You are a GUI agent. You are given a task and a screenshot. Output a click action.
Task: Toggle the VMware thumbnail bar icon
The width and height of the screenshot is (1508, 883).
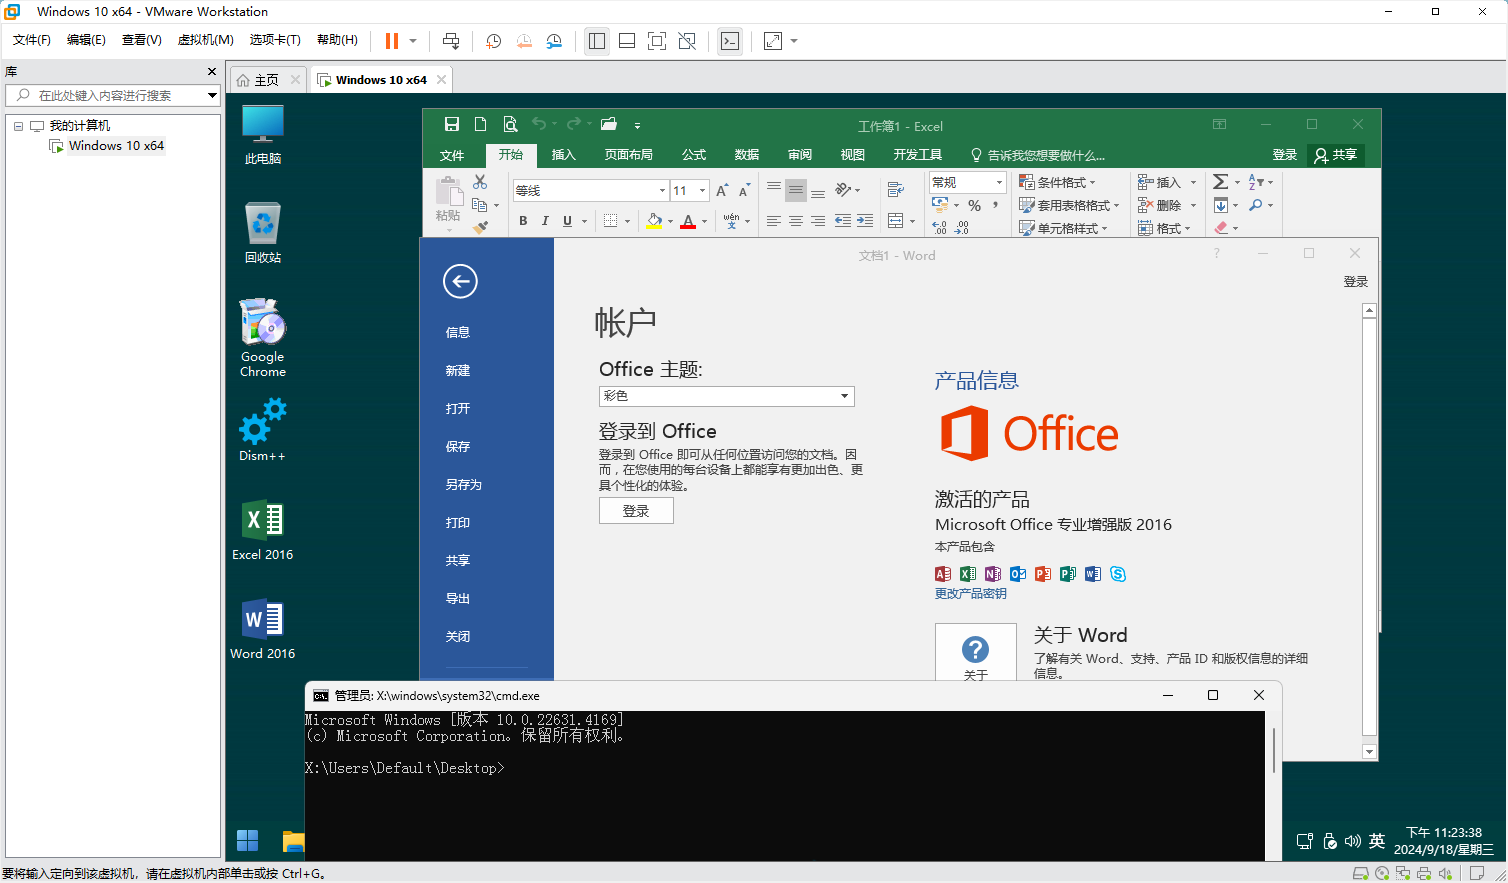coord(627,41)
